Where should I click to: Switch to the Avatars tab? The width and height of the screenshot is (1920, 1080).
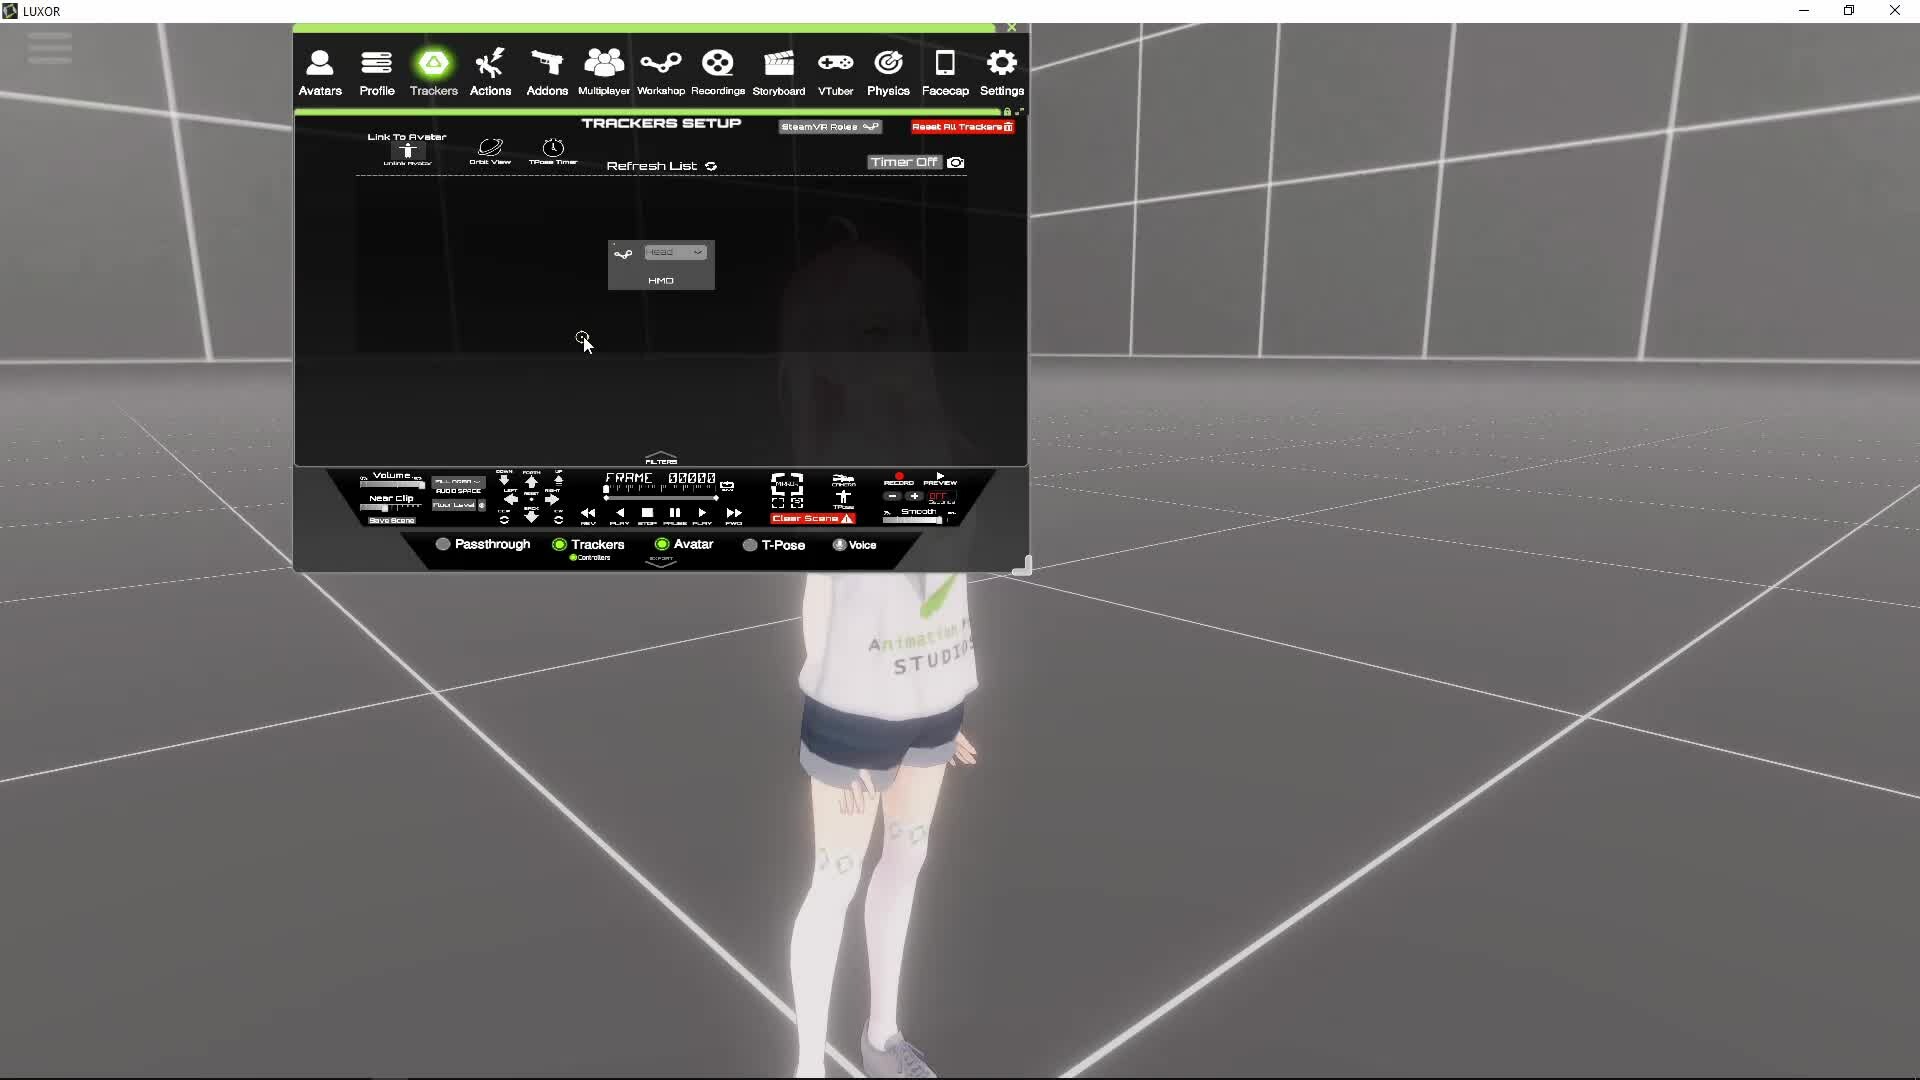pos(320,72)
